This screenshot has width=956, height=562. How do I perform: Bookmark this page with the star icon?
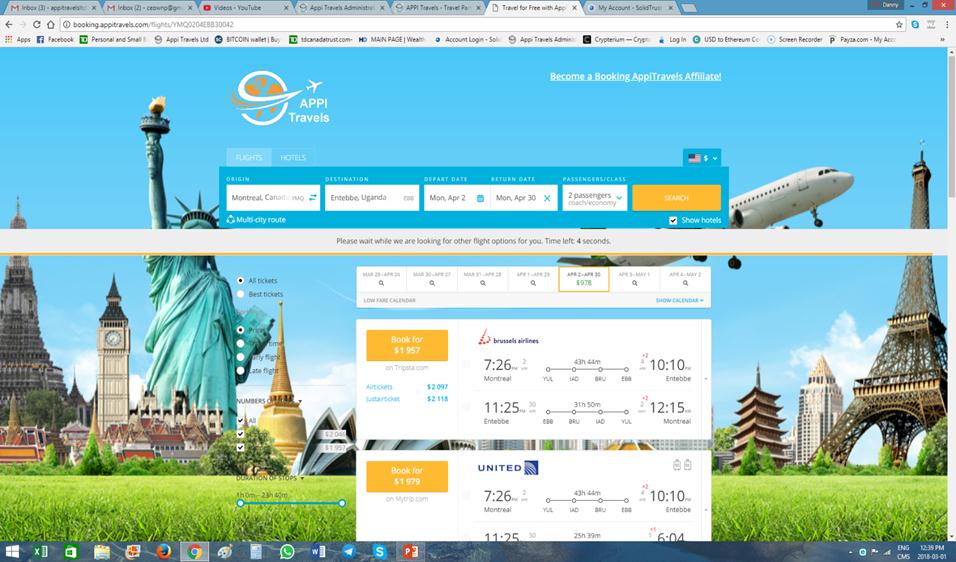899,24
